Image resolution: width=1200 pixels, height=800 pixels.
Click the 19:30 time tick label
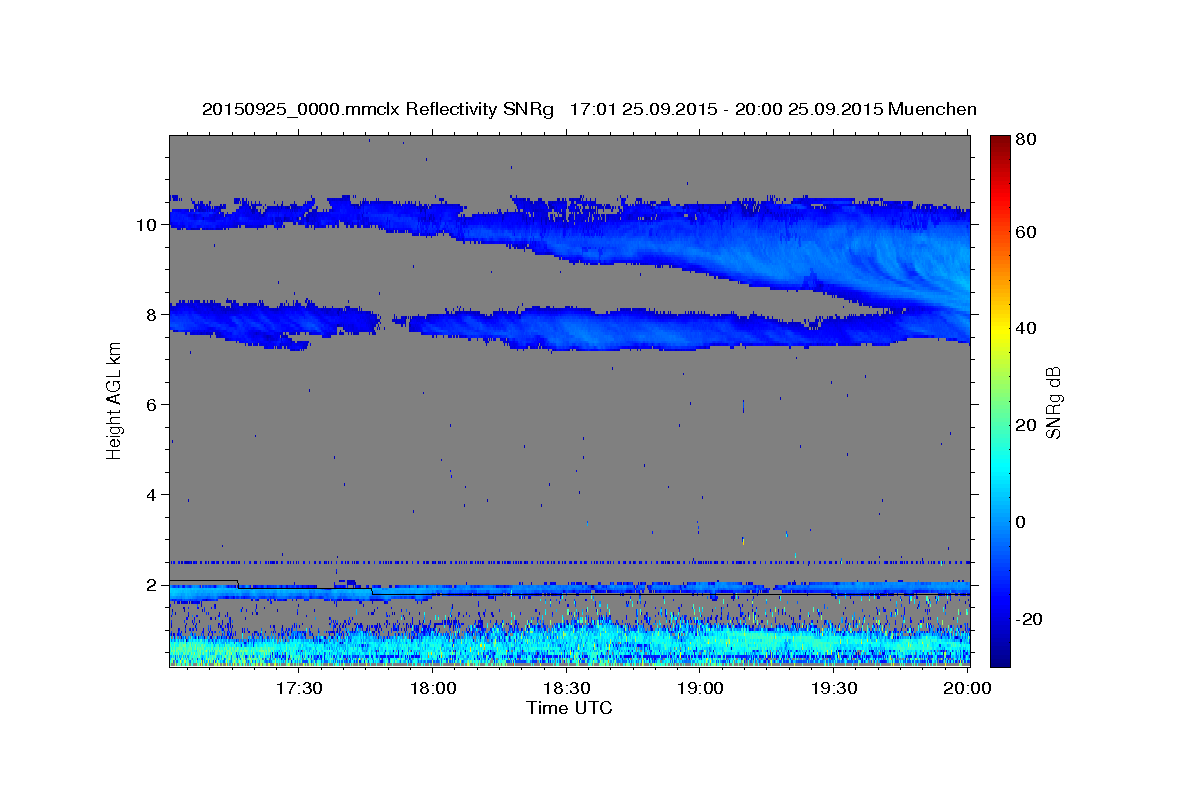(x=835, y=689)
